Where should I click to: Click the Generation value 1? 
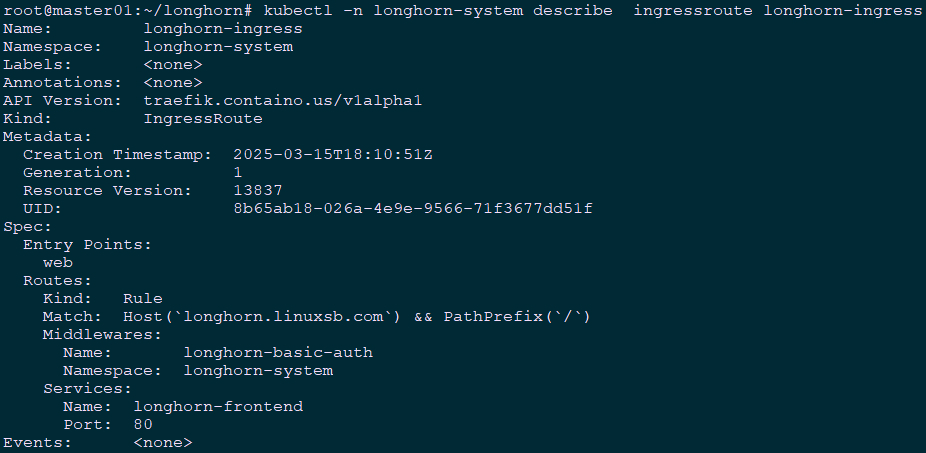click(237, 173)
